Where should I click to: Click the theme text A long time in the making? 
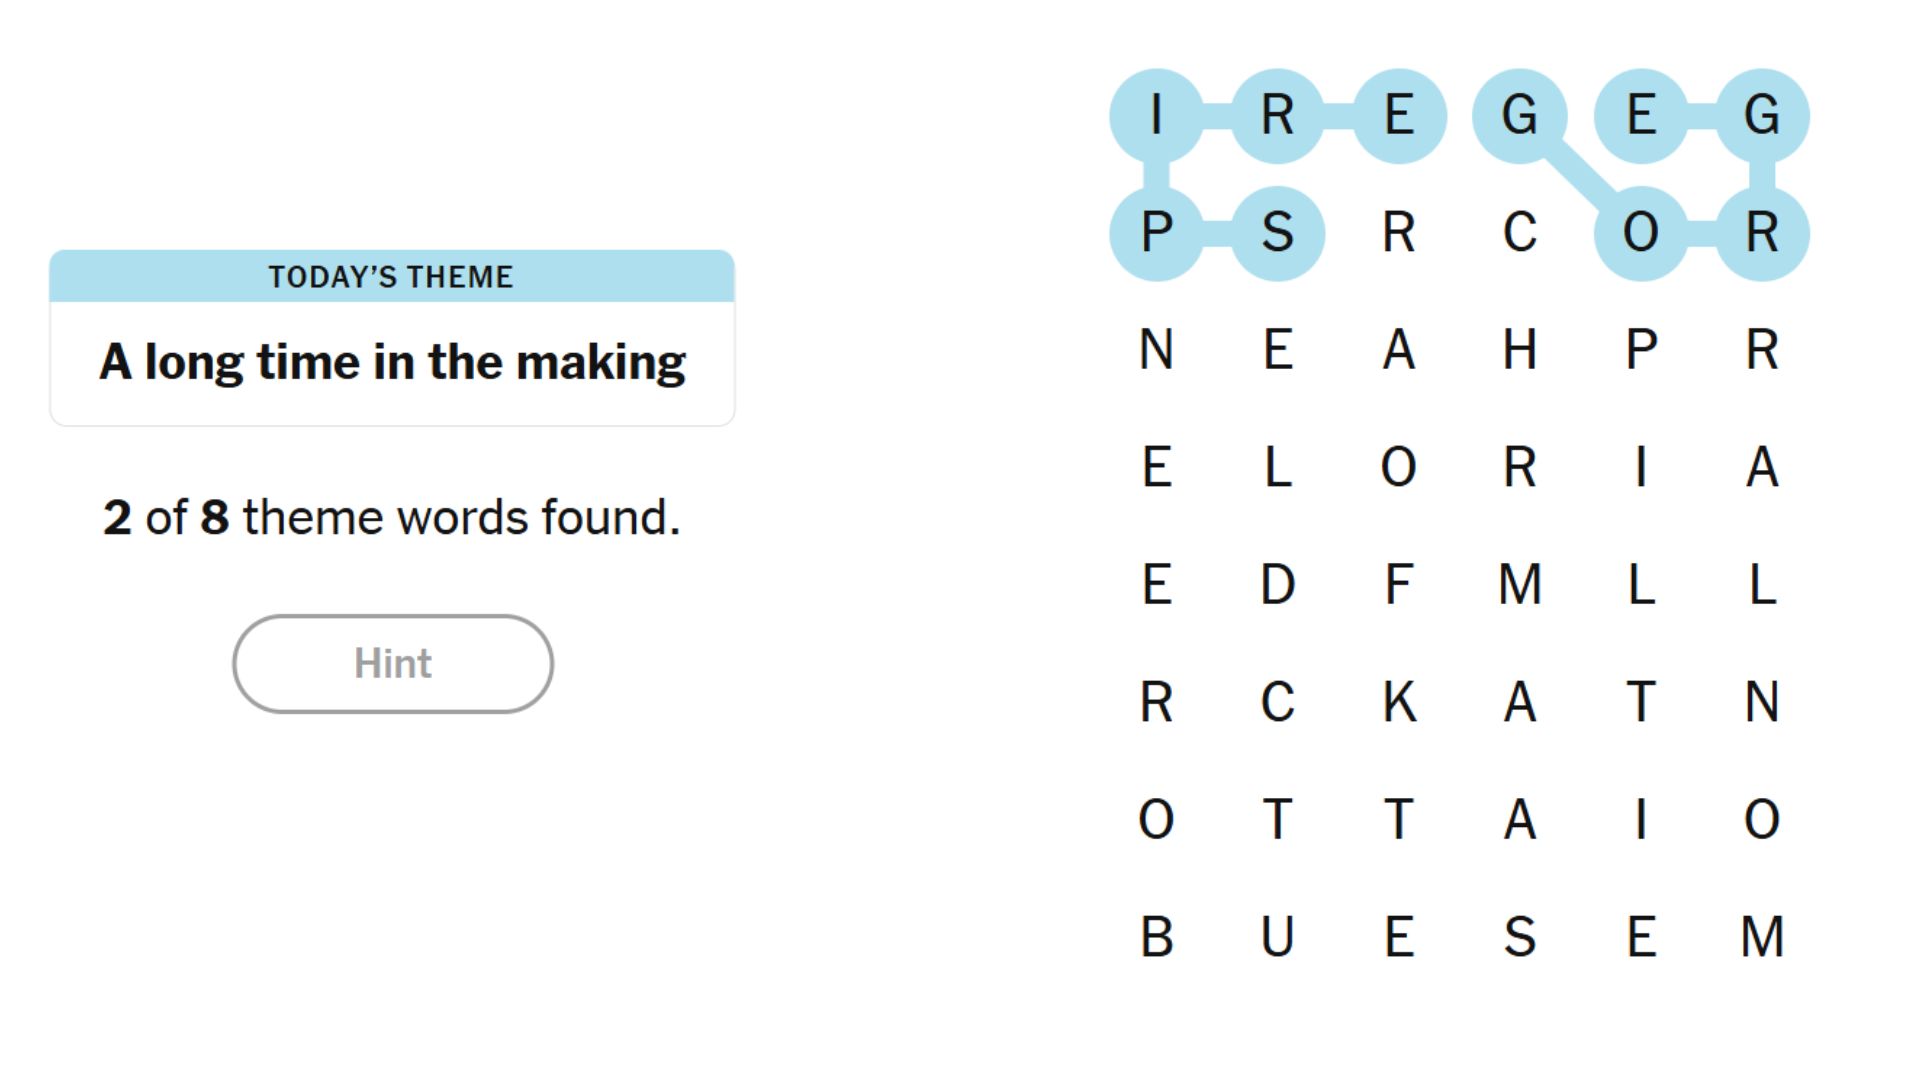(392, 362)
